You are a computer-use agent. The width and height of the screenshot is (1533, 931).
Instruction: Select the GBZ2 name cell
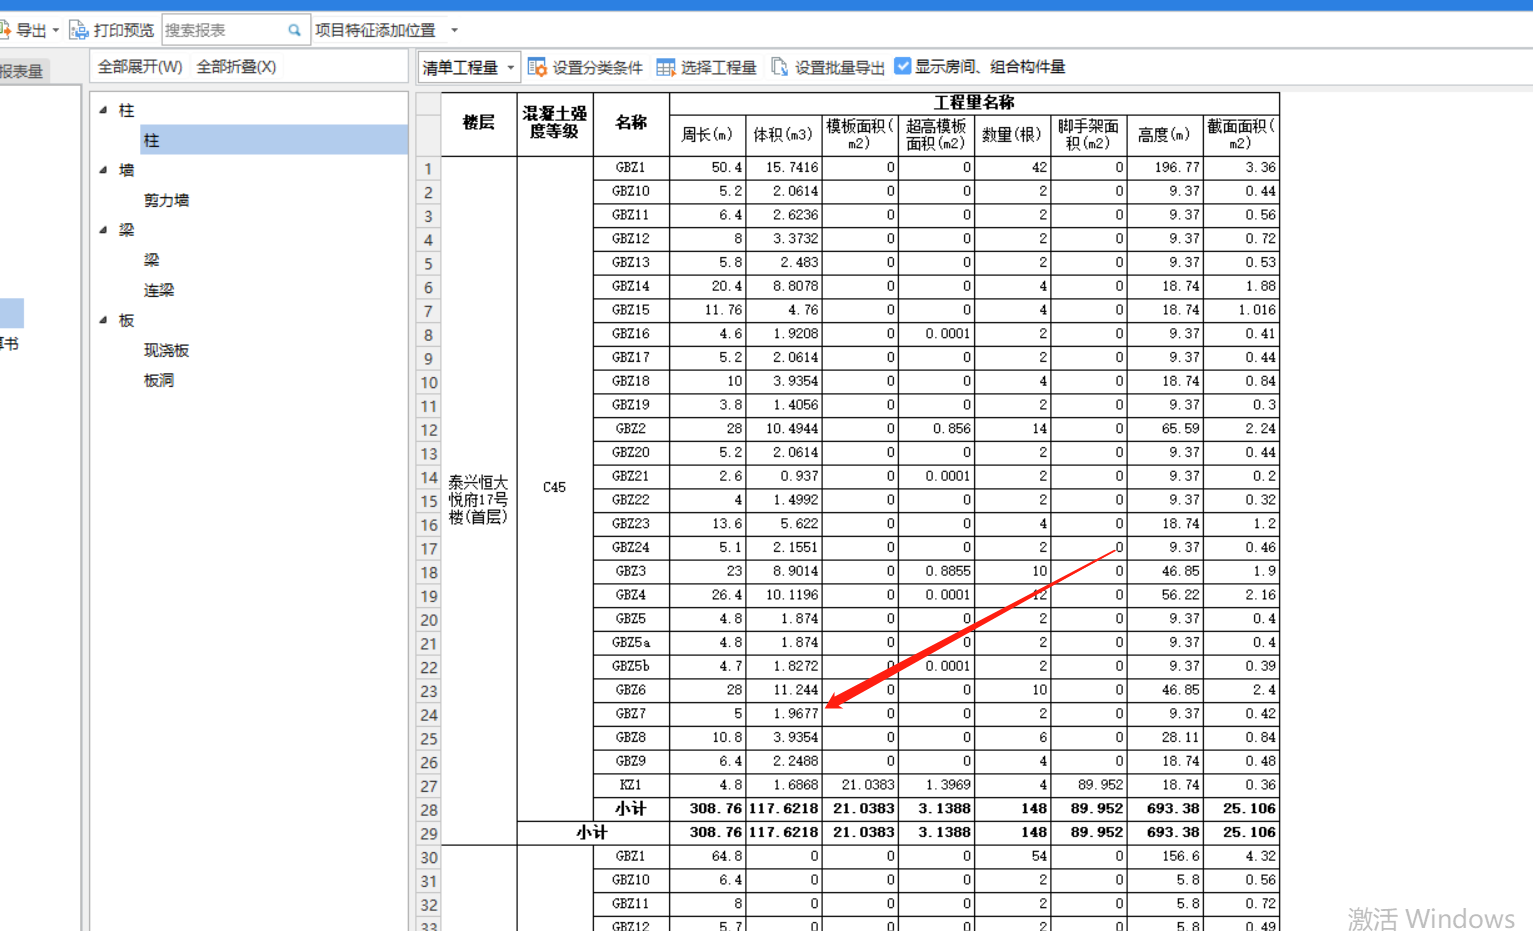point(631,429)
